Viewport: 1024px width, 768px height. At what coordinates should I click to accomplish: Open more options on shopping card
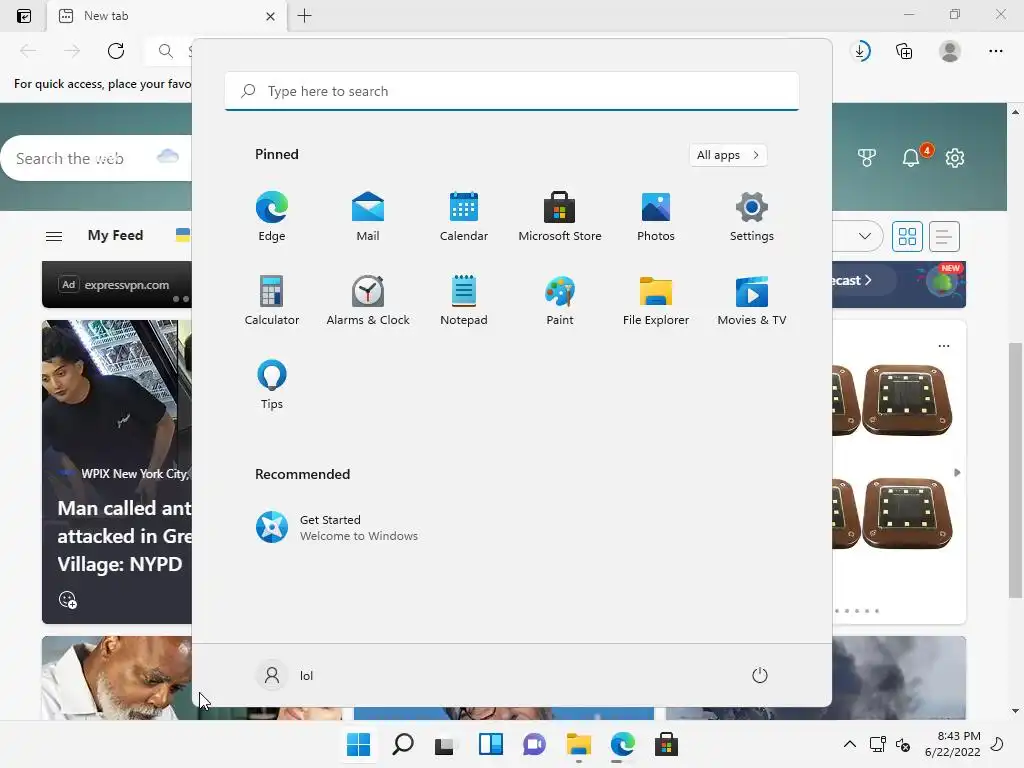coord(944,346)
